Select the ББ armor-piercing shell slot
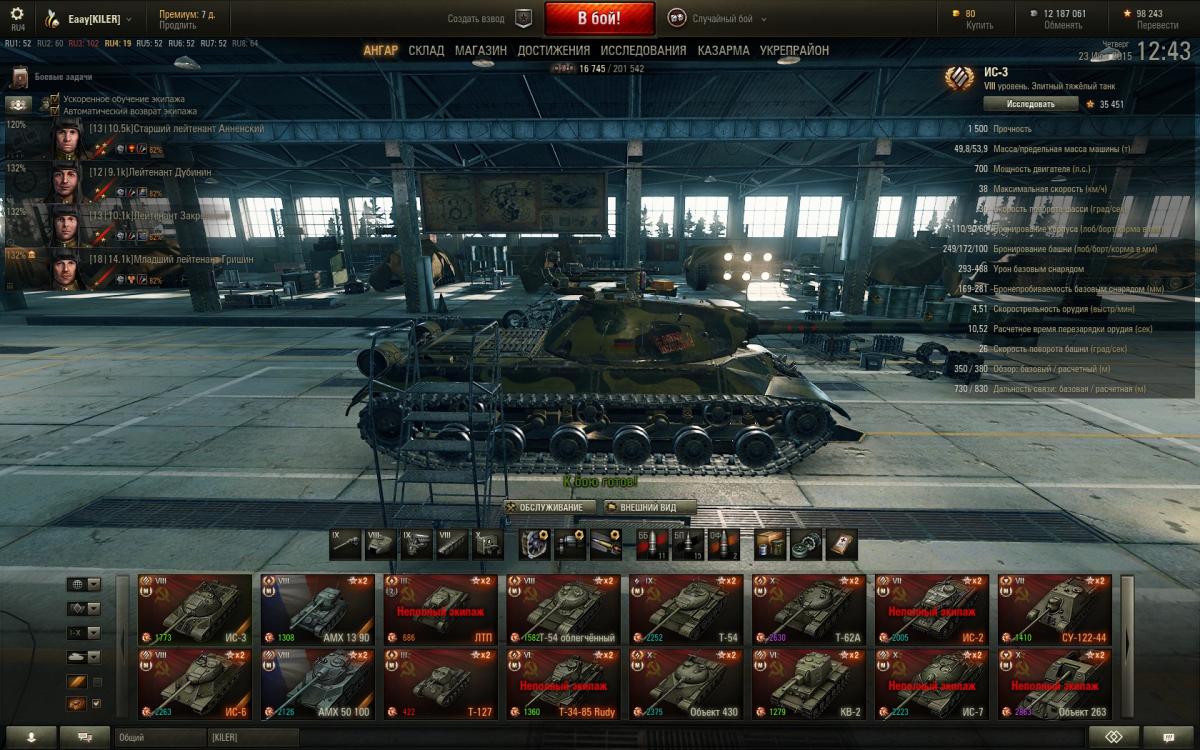The height and width of the screenshot is (750, 1200). pyautogui.click(x=652, y=545)
